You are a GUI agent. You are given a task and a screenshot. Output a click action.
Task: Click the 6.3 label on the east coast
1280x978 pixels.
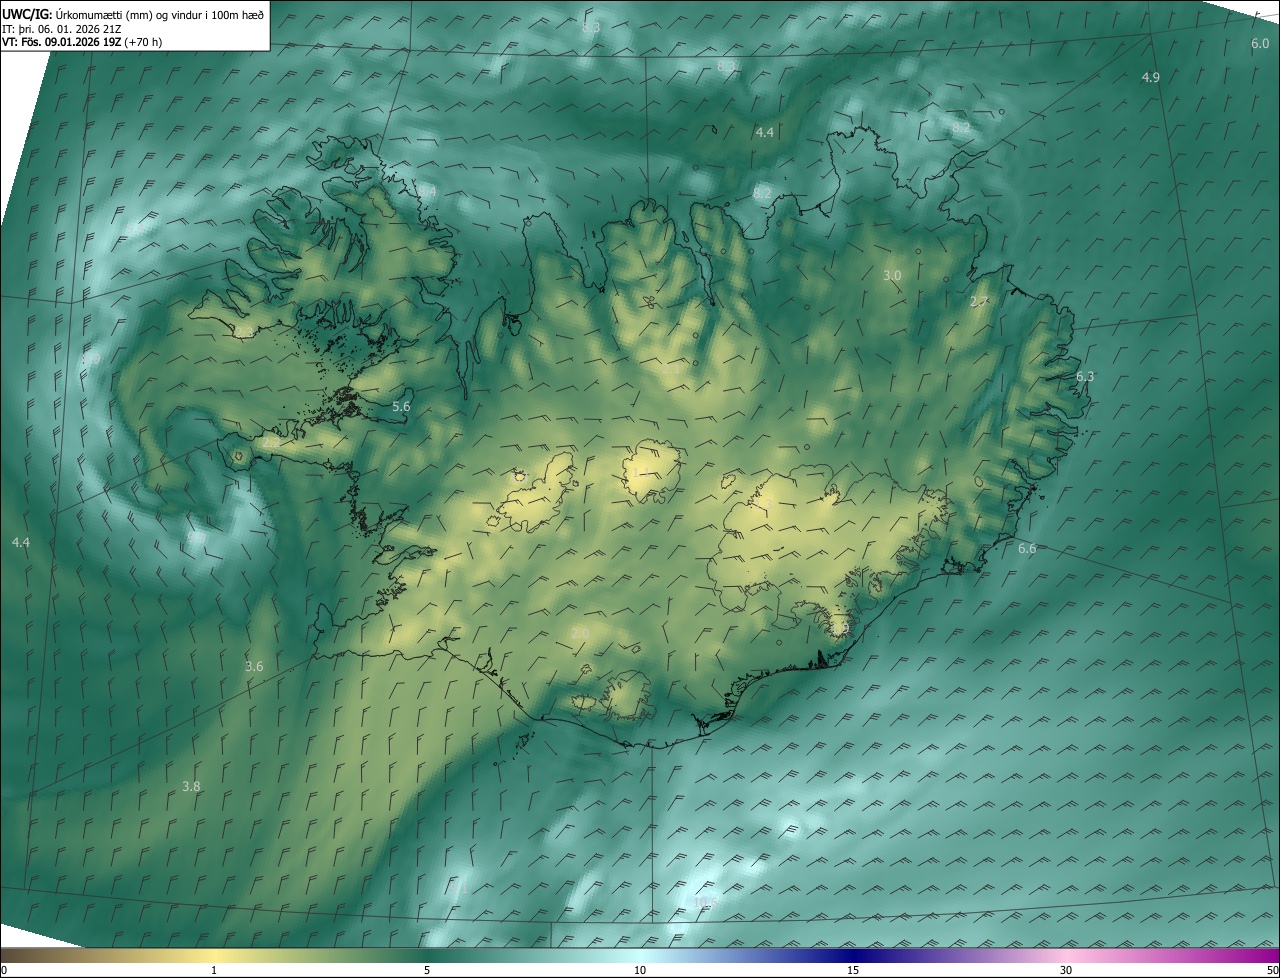[x=1085, y=376]
